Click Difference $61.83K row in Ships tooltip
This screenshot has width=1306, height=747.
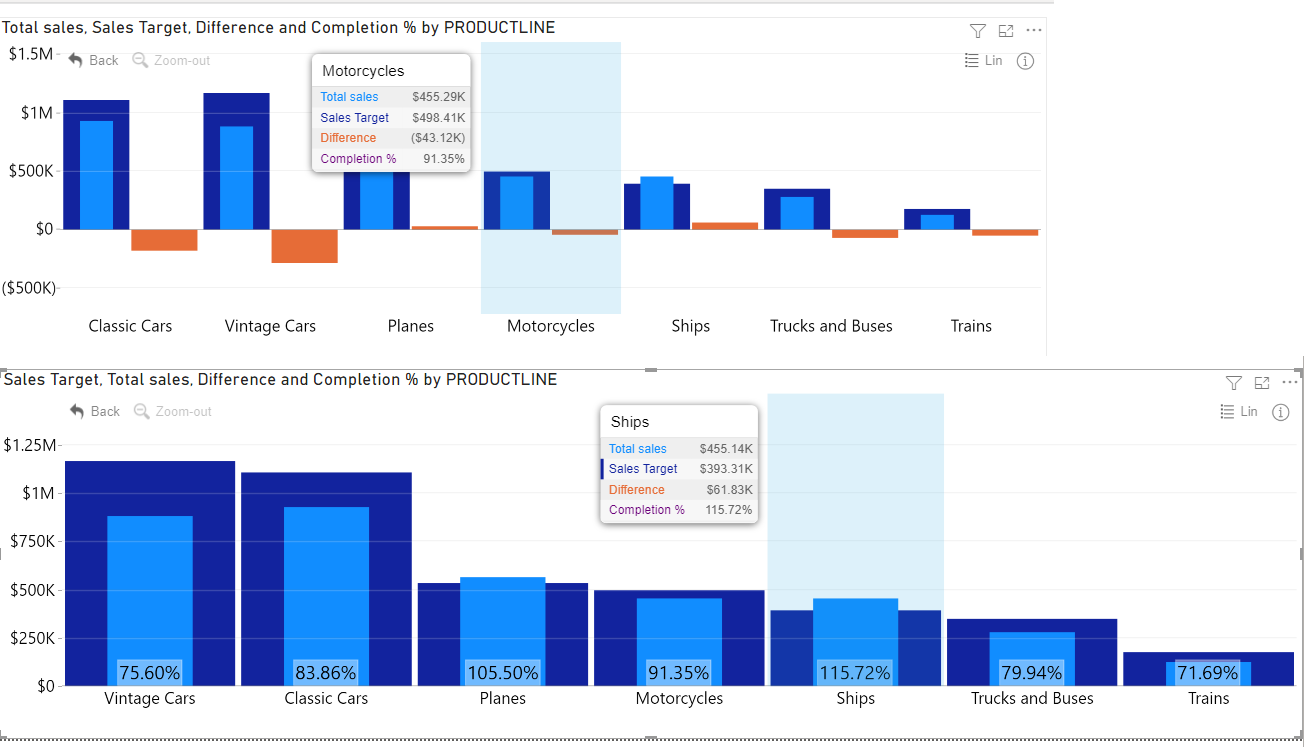(680, 490)
